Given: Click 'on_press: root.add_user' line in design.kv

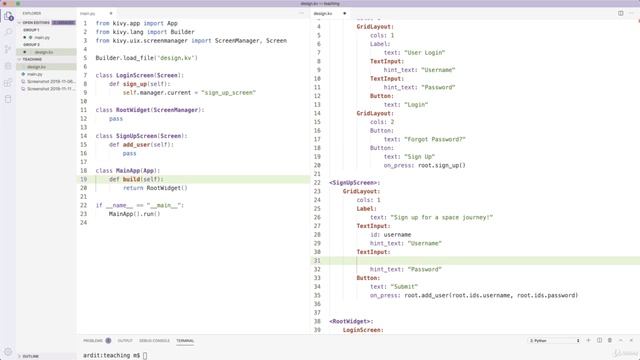Looking at the screenshot, I should 474,295.
